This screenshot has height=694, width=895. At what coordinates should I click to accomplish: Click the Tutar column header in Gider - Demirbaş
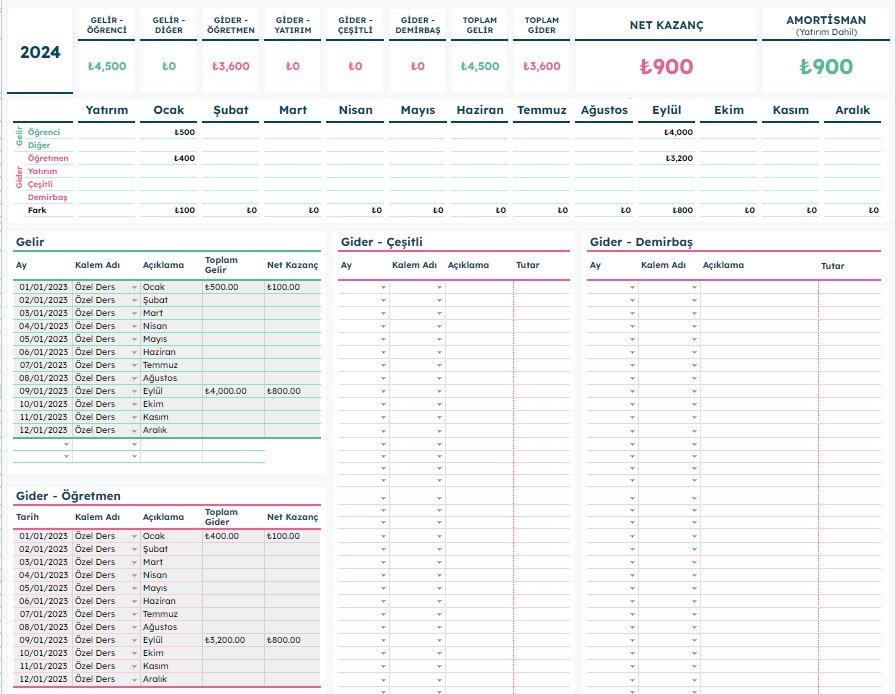tap(832, 266)
